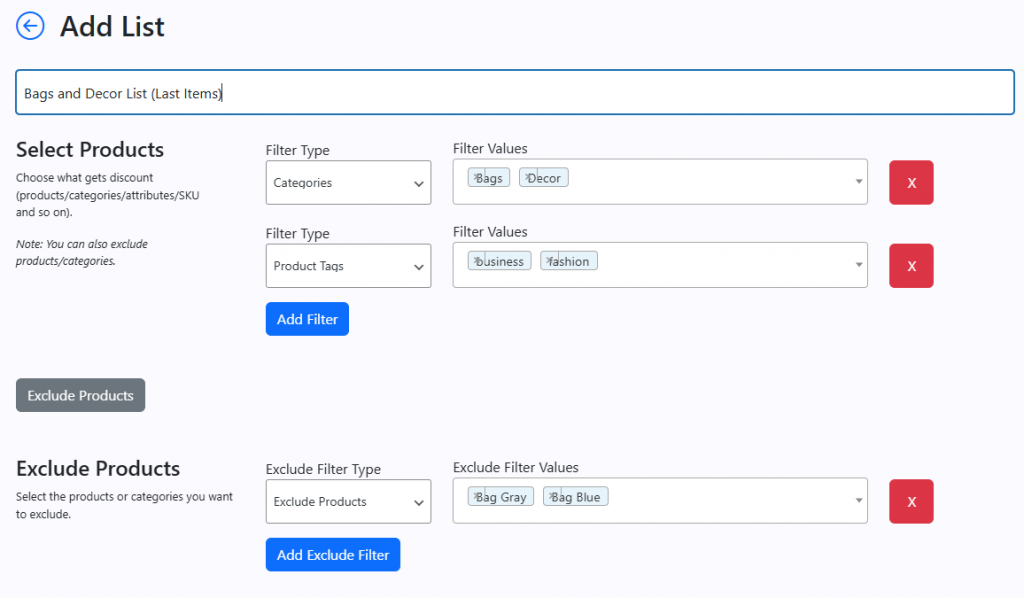Click the back arrow icon beside Add List
This screenshot has width=1024, height=598.
tap(31, 26)
